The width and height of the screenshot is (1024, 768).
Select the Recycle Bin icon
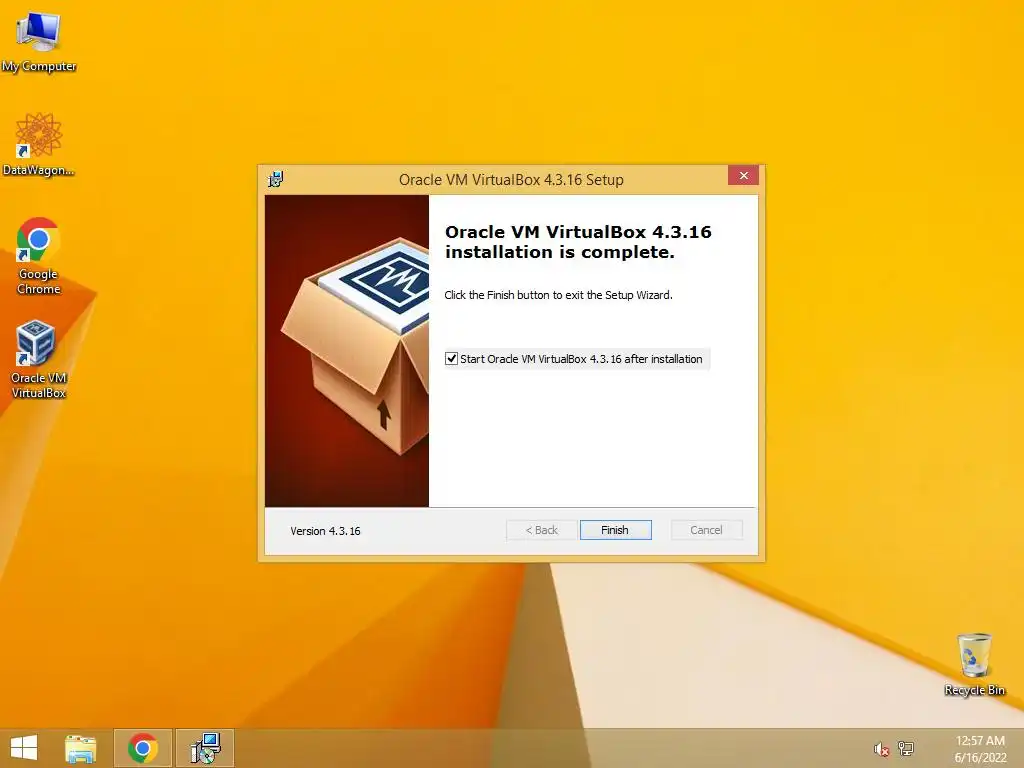pos(974,664)
